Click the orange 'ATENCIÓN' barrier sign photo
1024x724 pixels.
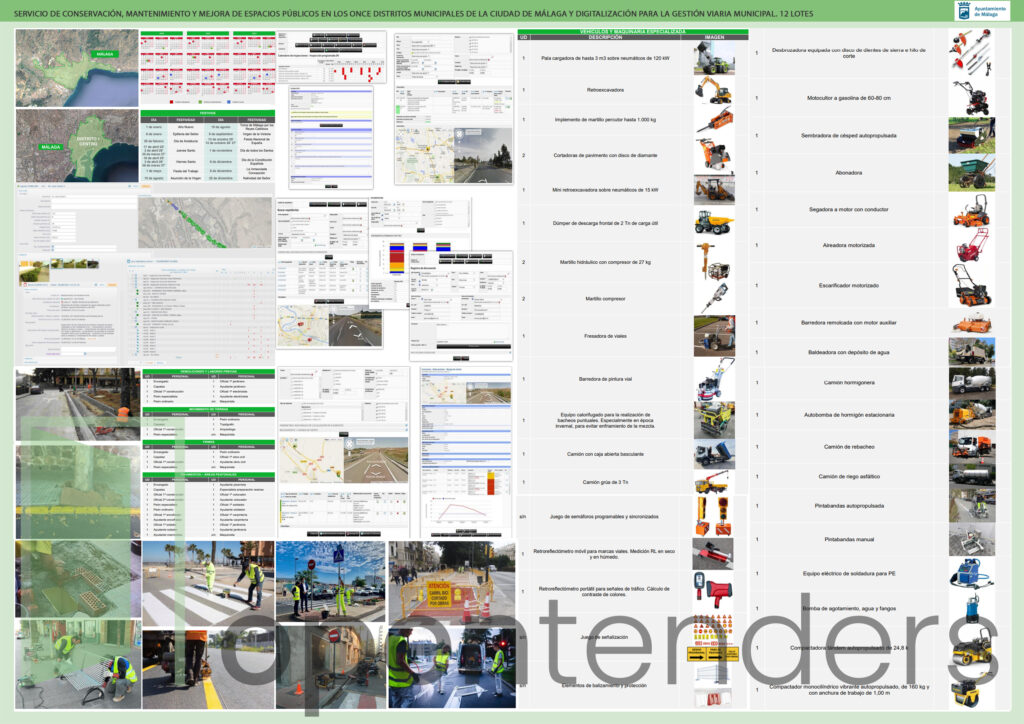click(452, 581)
